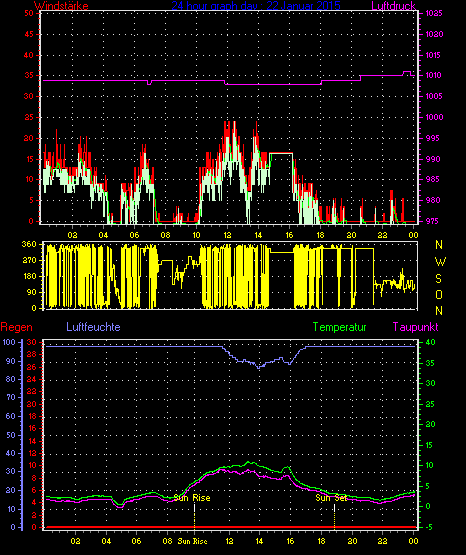Click the O compass direction label
The width and height of the screenshot is (466, 555).
coord(439,294)
